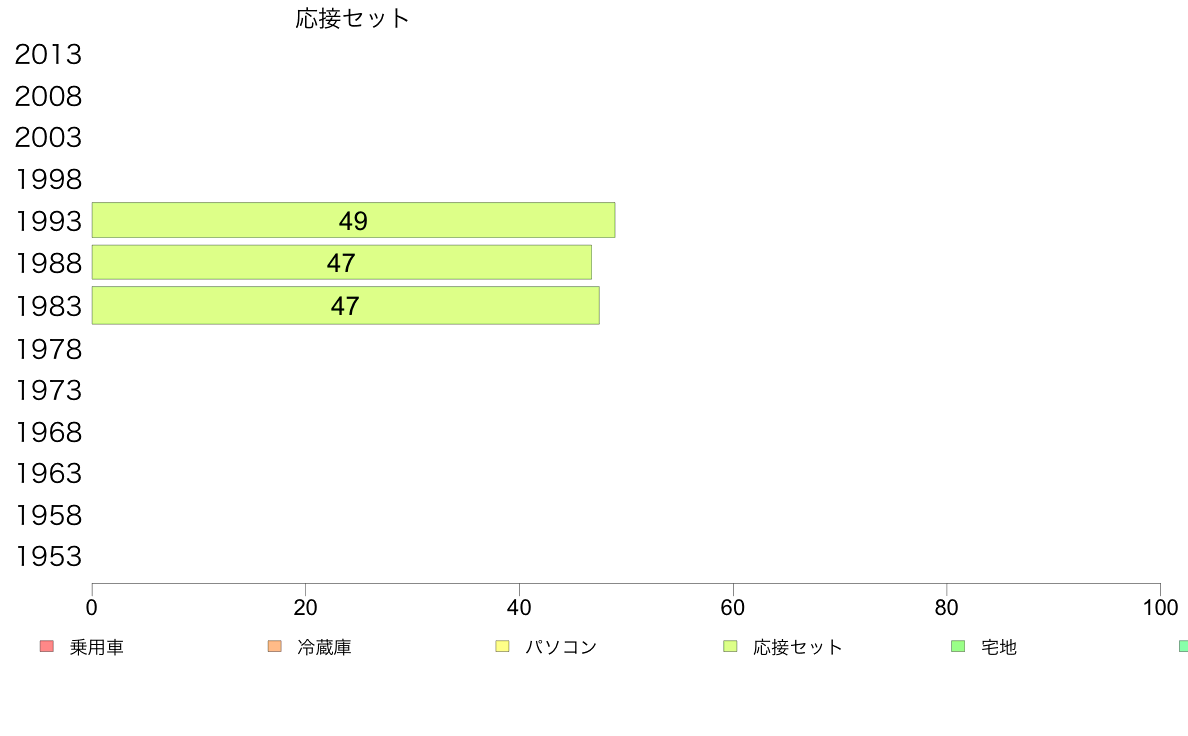1188x736 pixels.
Task: Select the 応接セット legend text
Action: click(x=798, y=647)
